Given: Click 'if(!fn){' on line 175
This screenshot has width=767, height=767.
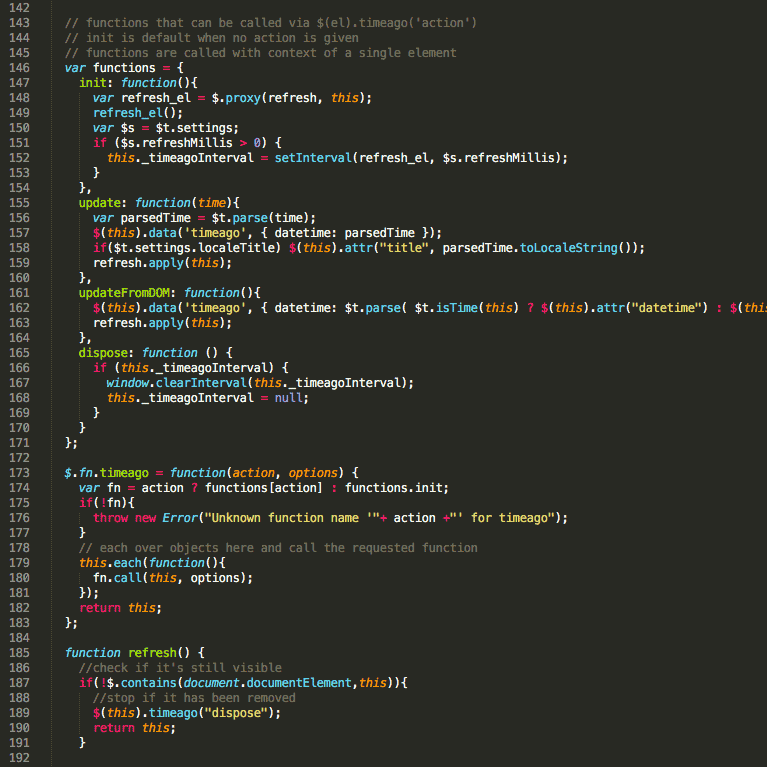Looking at the screenshot, I should coord(107,503).
